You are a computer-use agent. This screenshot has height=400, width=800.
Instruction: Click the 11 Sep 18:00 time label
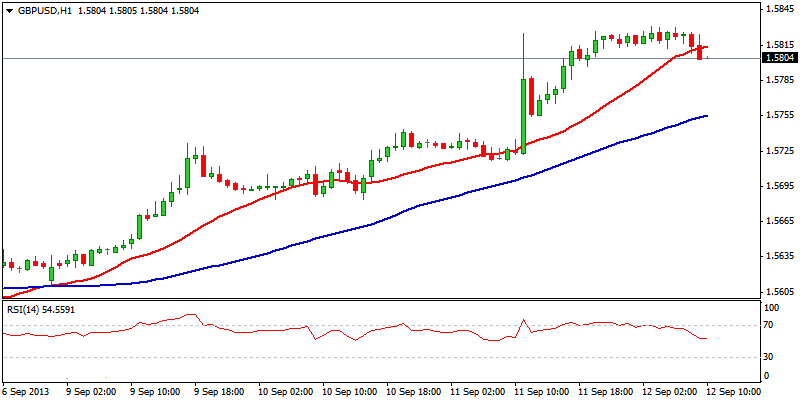click(606, 391)
